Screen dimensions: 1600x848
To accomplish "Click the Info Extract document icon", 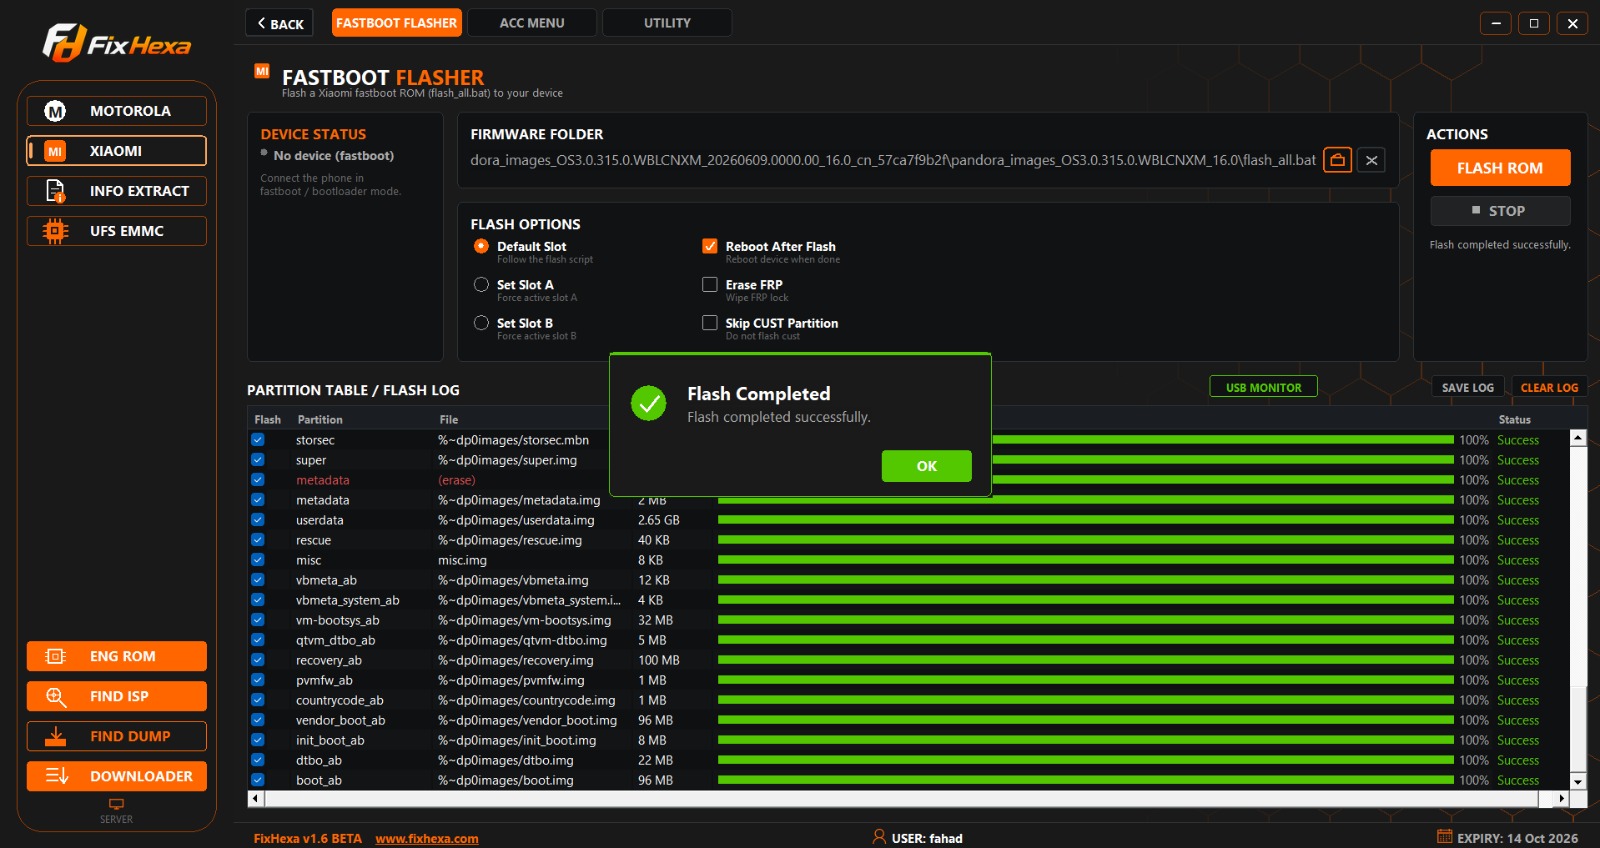I will [55, 191].
